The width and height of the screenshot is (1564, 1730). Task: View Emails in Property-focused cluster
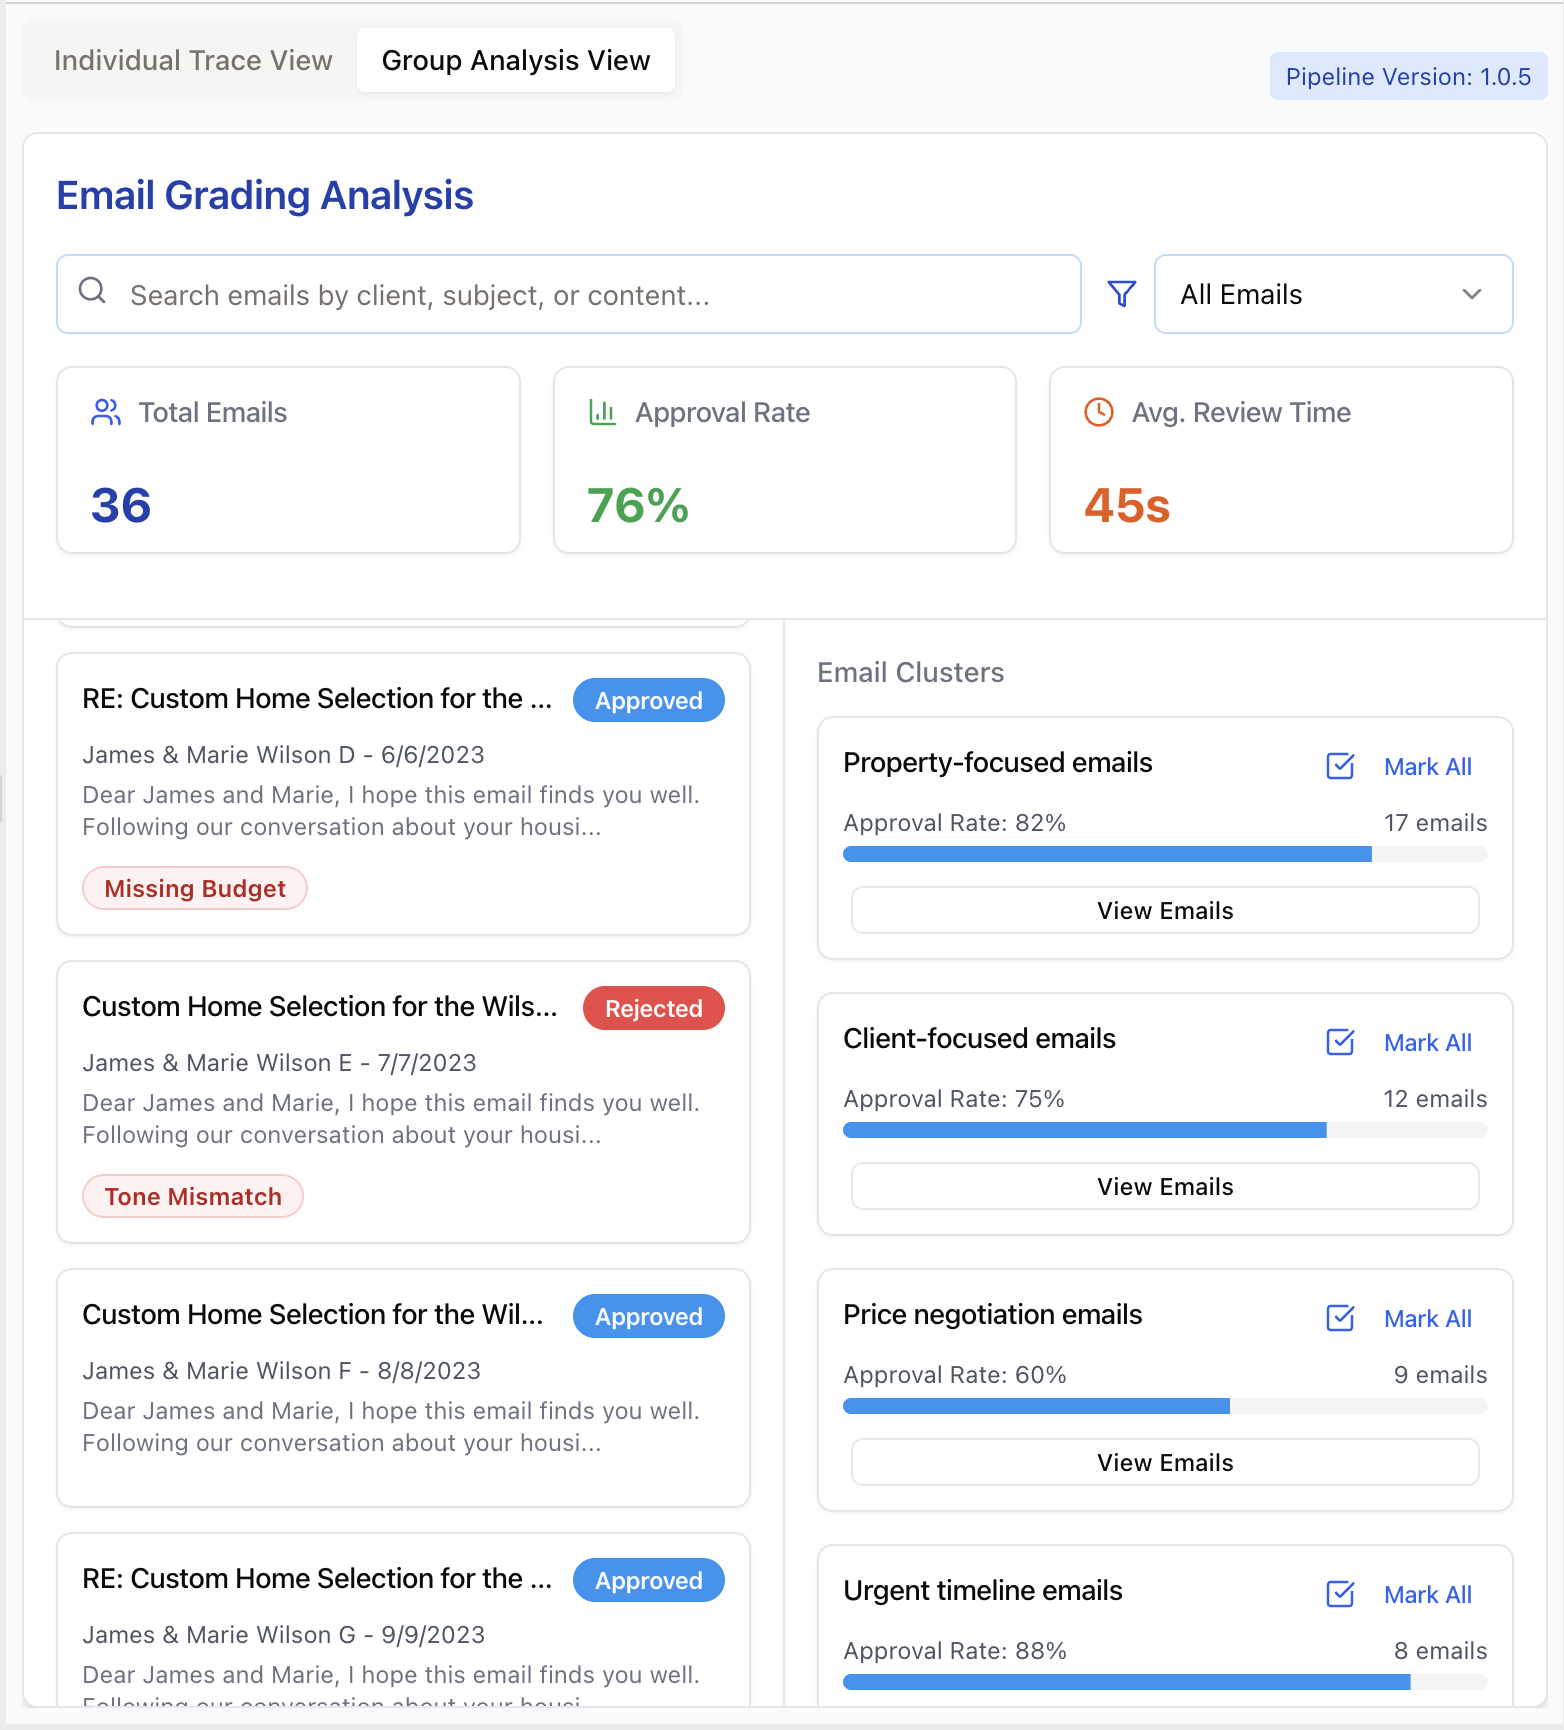click(1165, 910)
